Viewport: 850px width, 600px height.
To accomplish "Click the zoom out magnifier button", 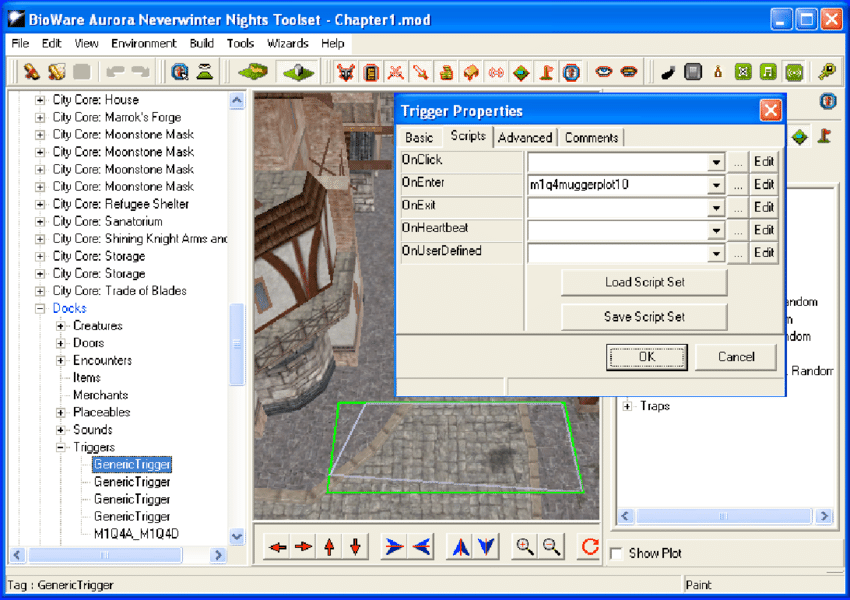I will coord(551,546).
